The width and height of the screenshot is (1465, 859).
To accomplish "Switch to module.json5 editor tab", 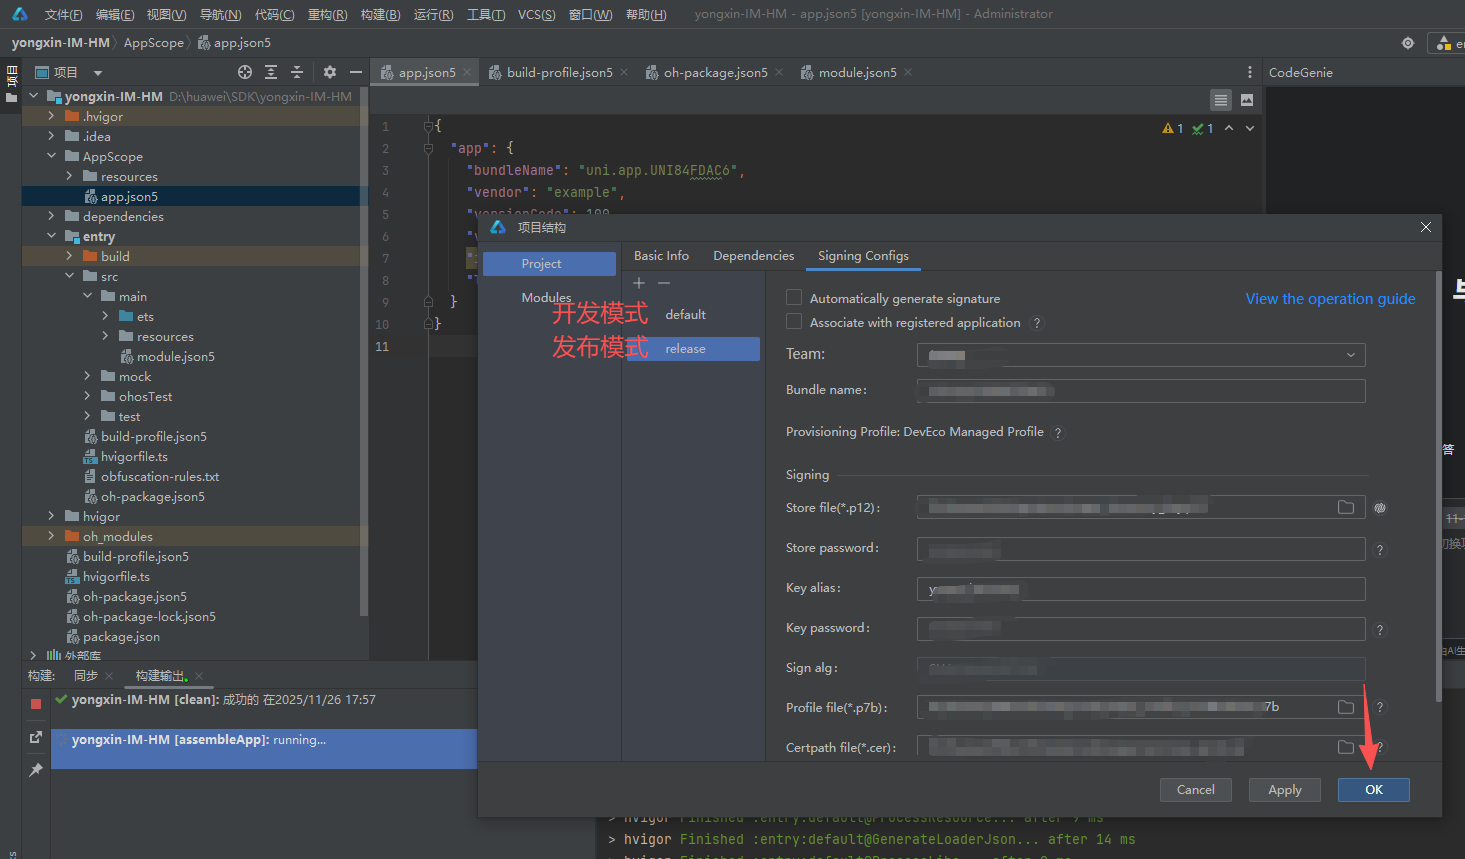I will pos(857,72).
